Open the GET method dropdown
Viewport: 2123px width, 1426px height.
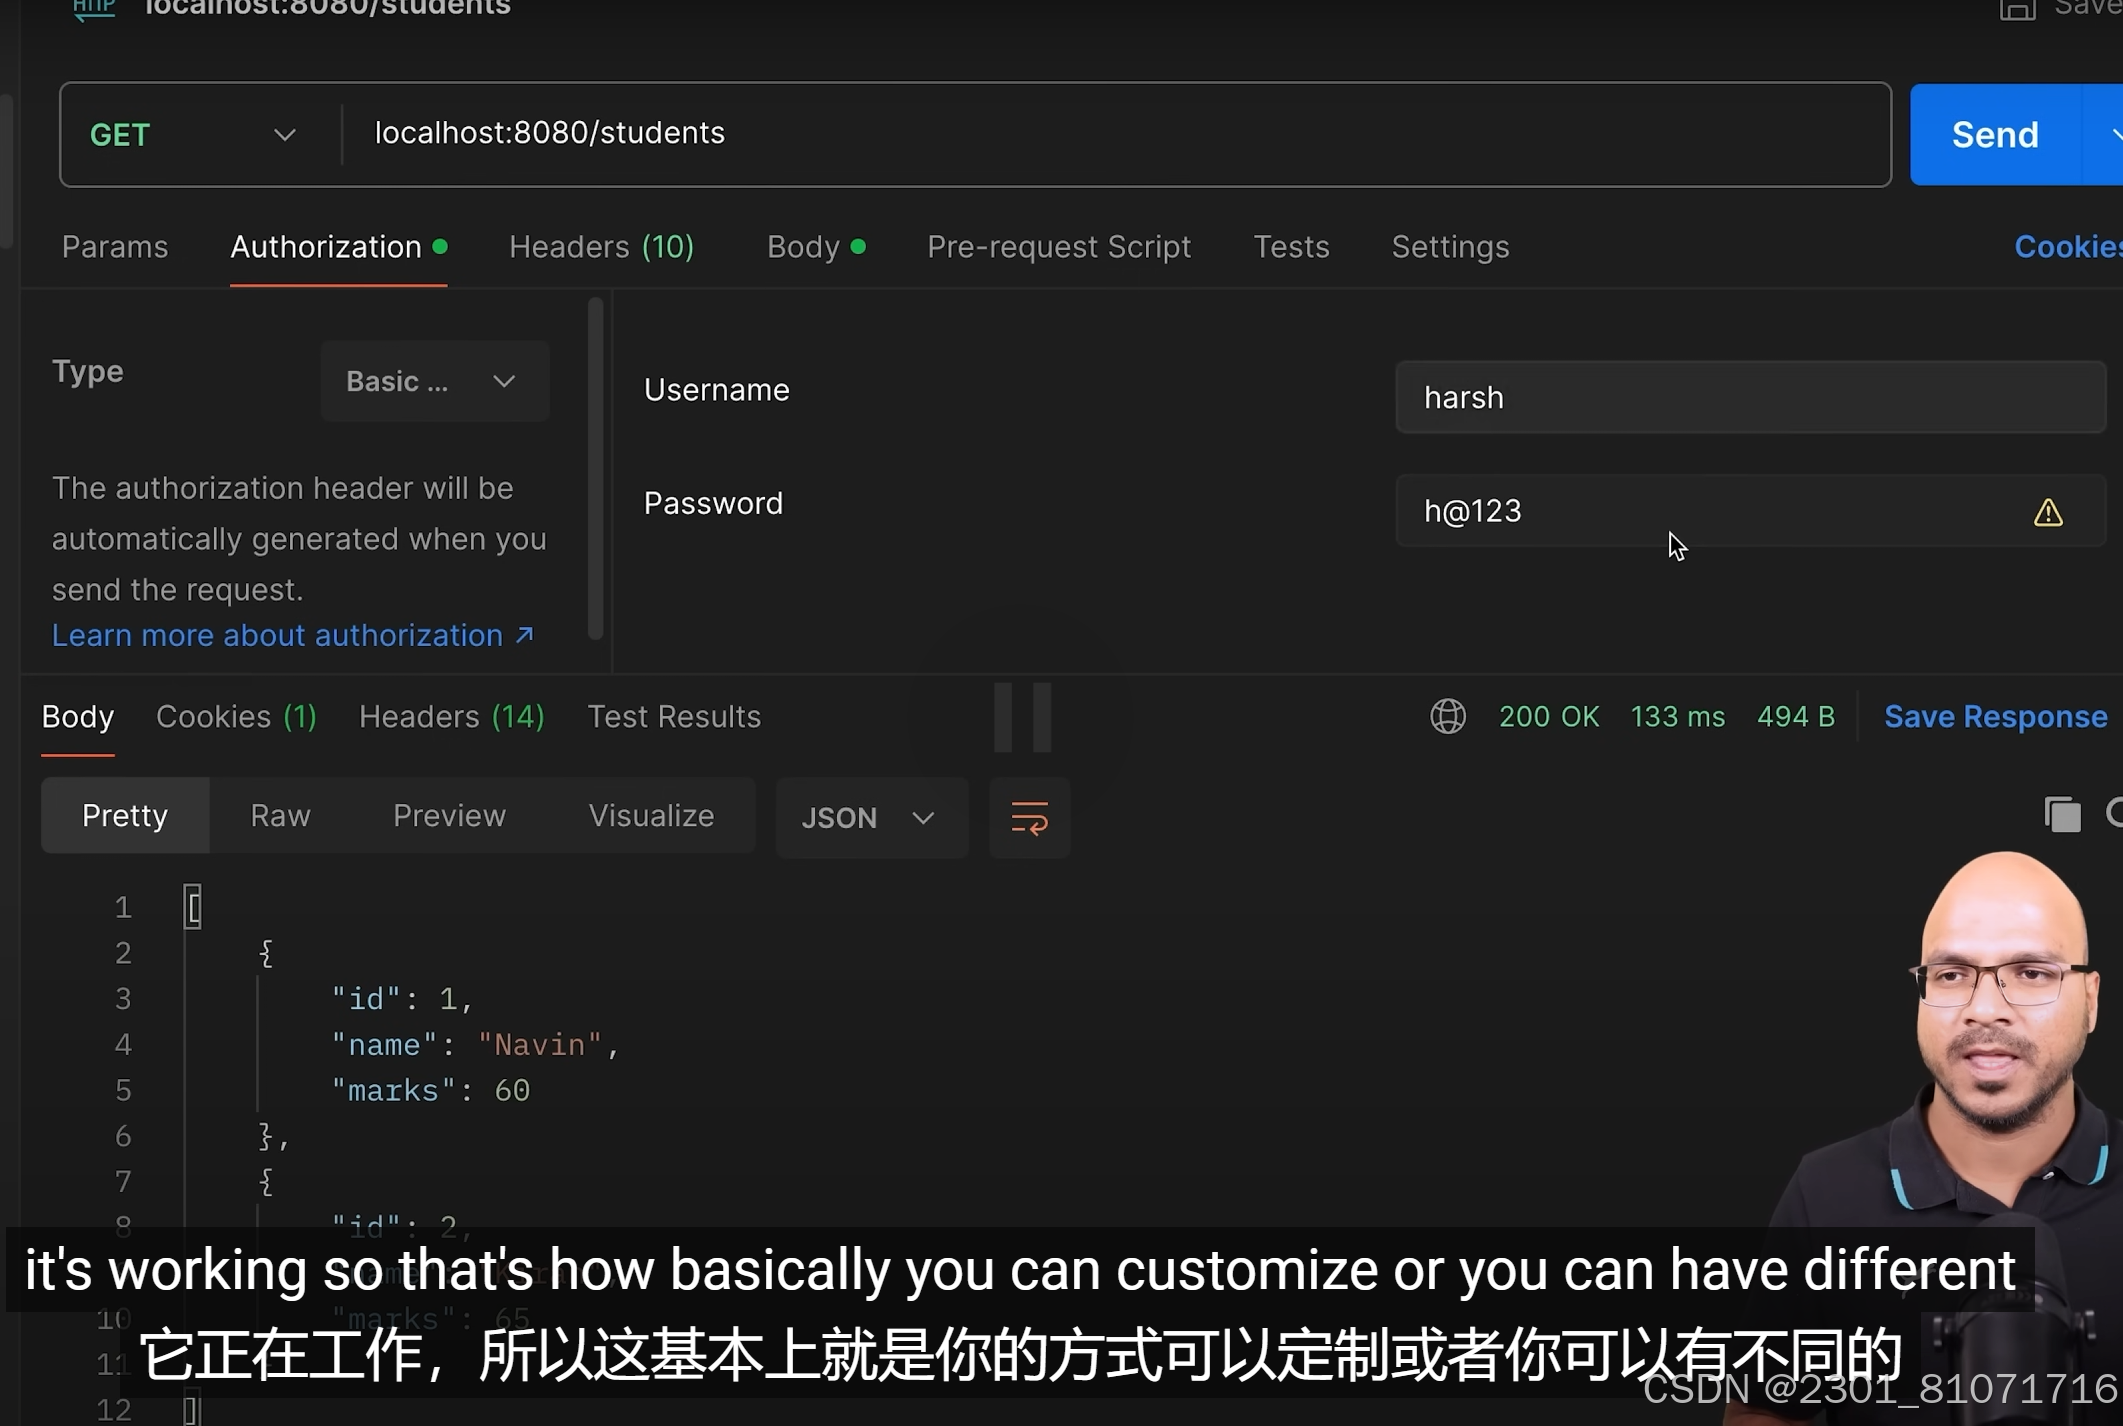point(284,134)
